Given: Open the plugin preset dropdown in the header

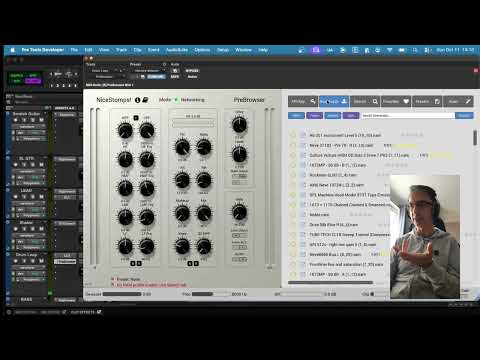Looking at the screenshot, I should pyautogui.click(x=149, y=71).
